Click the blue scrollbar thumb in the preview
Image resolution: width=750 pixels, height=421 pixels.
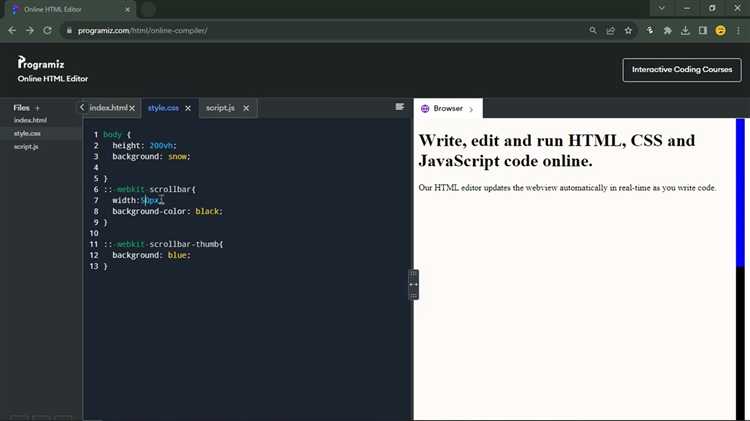(740, 192)
